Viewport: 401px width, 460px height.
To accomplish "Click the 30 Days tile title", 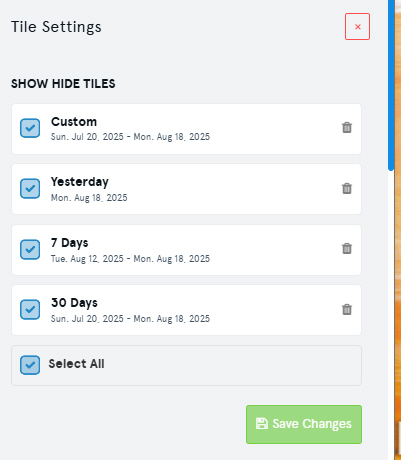I will pyautogui.click(x=74, y=303).
